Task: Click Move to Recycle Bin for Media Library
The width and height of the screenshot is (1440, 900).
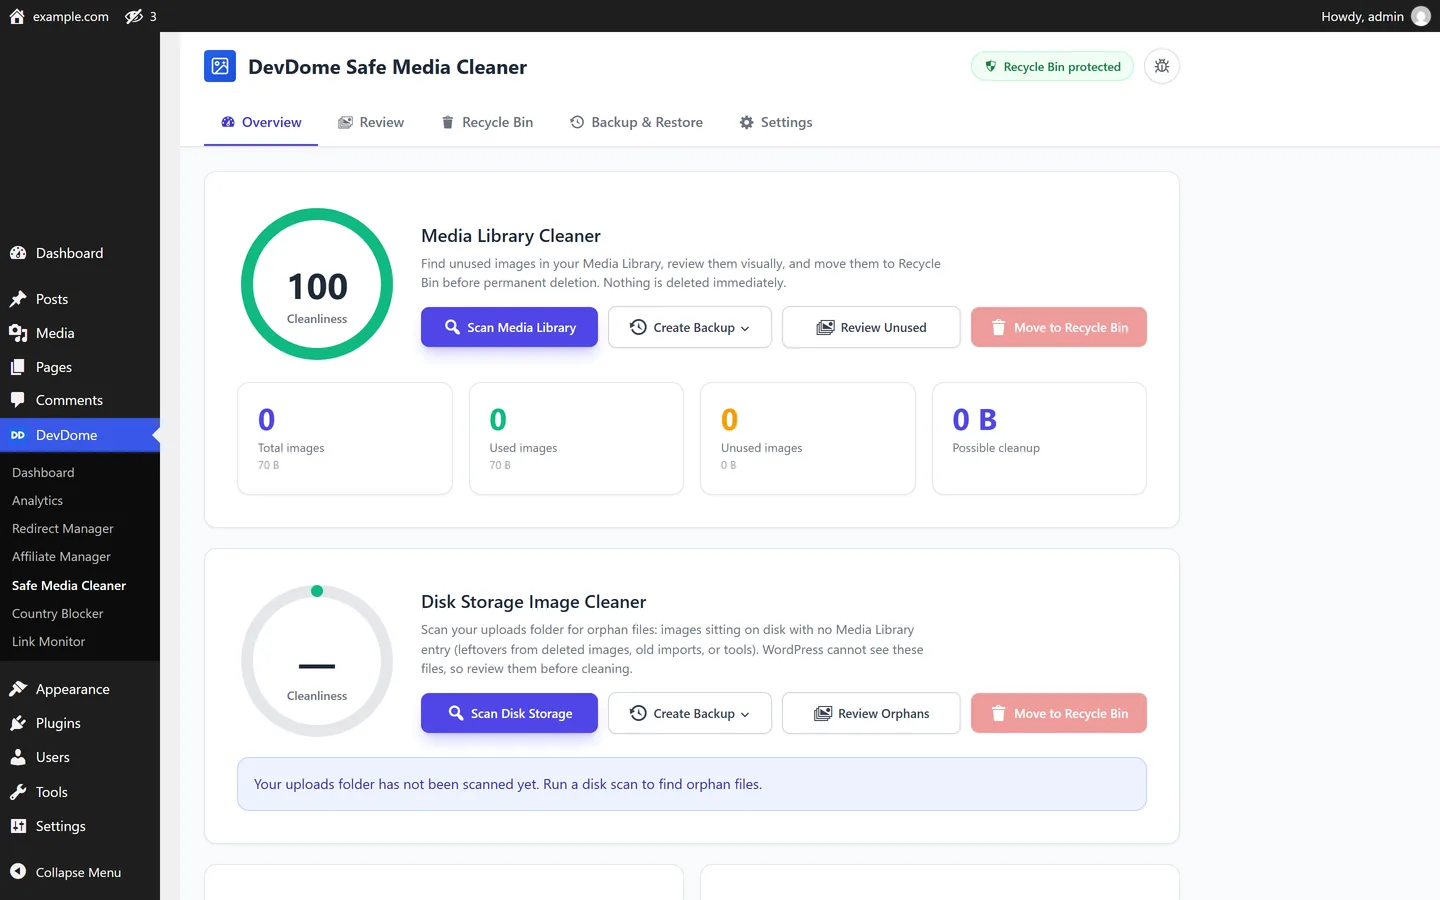Action: click(x=1059, y=327)
